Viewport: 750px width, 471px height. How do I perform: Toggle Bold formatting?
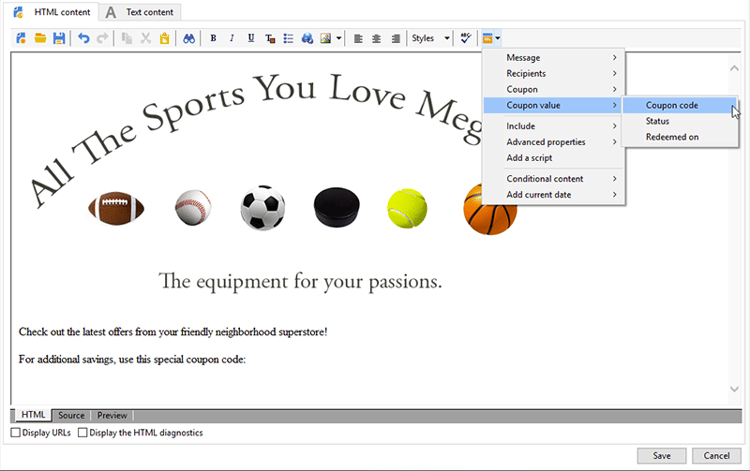(213, 38)
